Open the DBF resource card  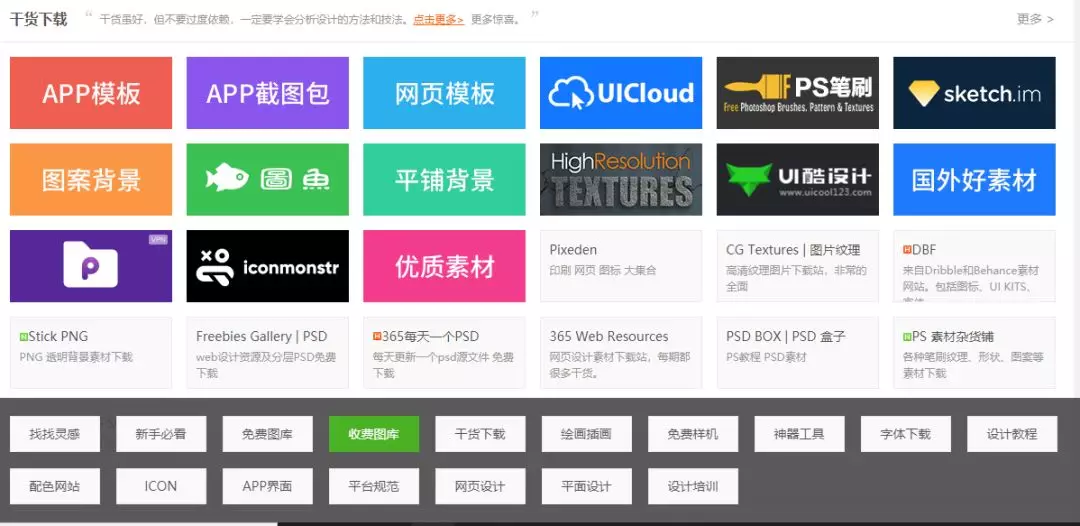(974, 266)
